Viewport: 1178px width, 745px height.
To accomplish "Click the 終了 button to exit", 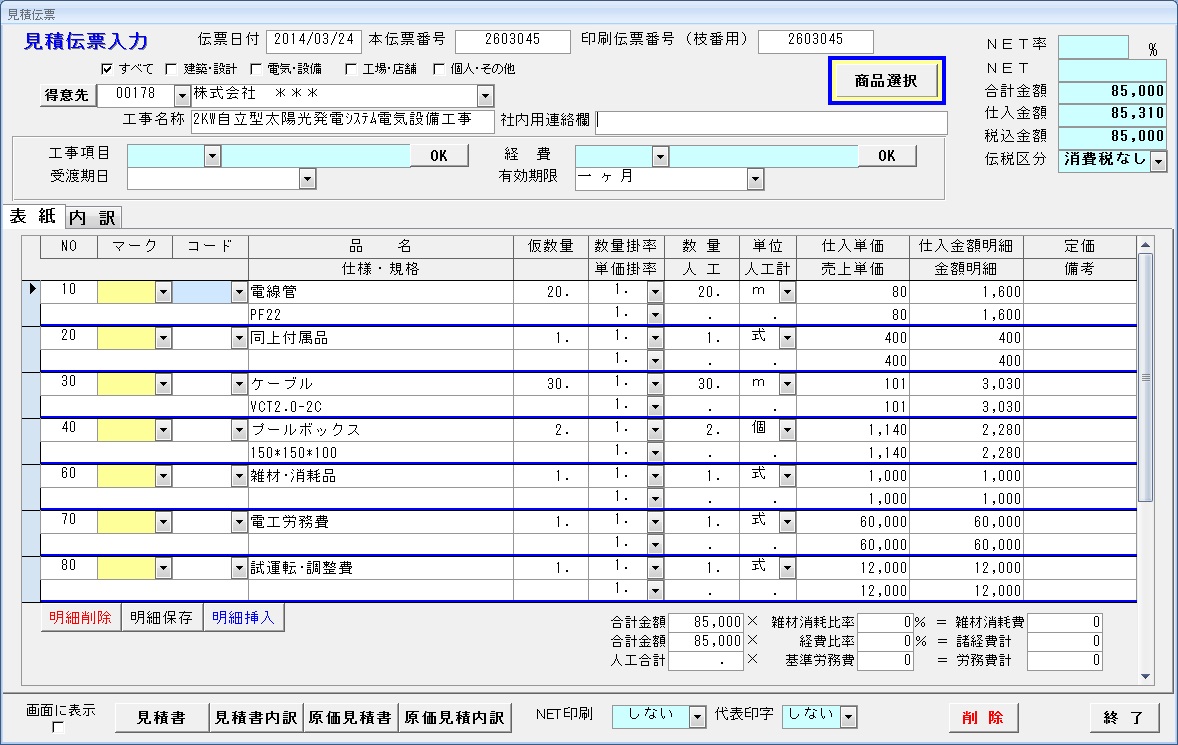I will 1123,717.
